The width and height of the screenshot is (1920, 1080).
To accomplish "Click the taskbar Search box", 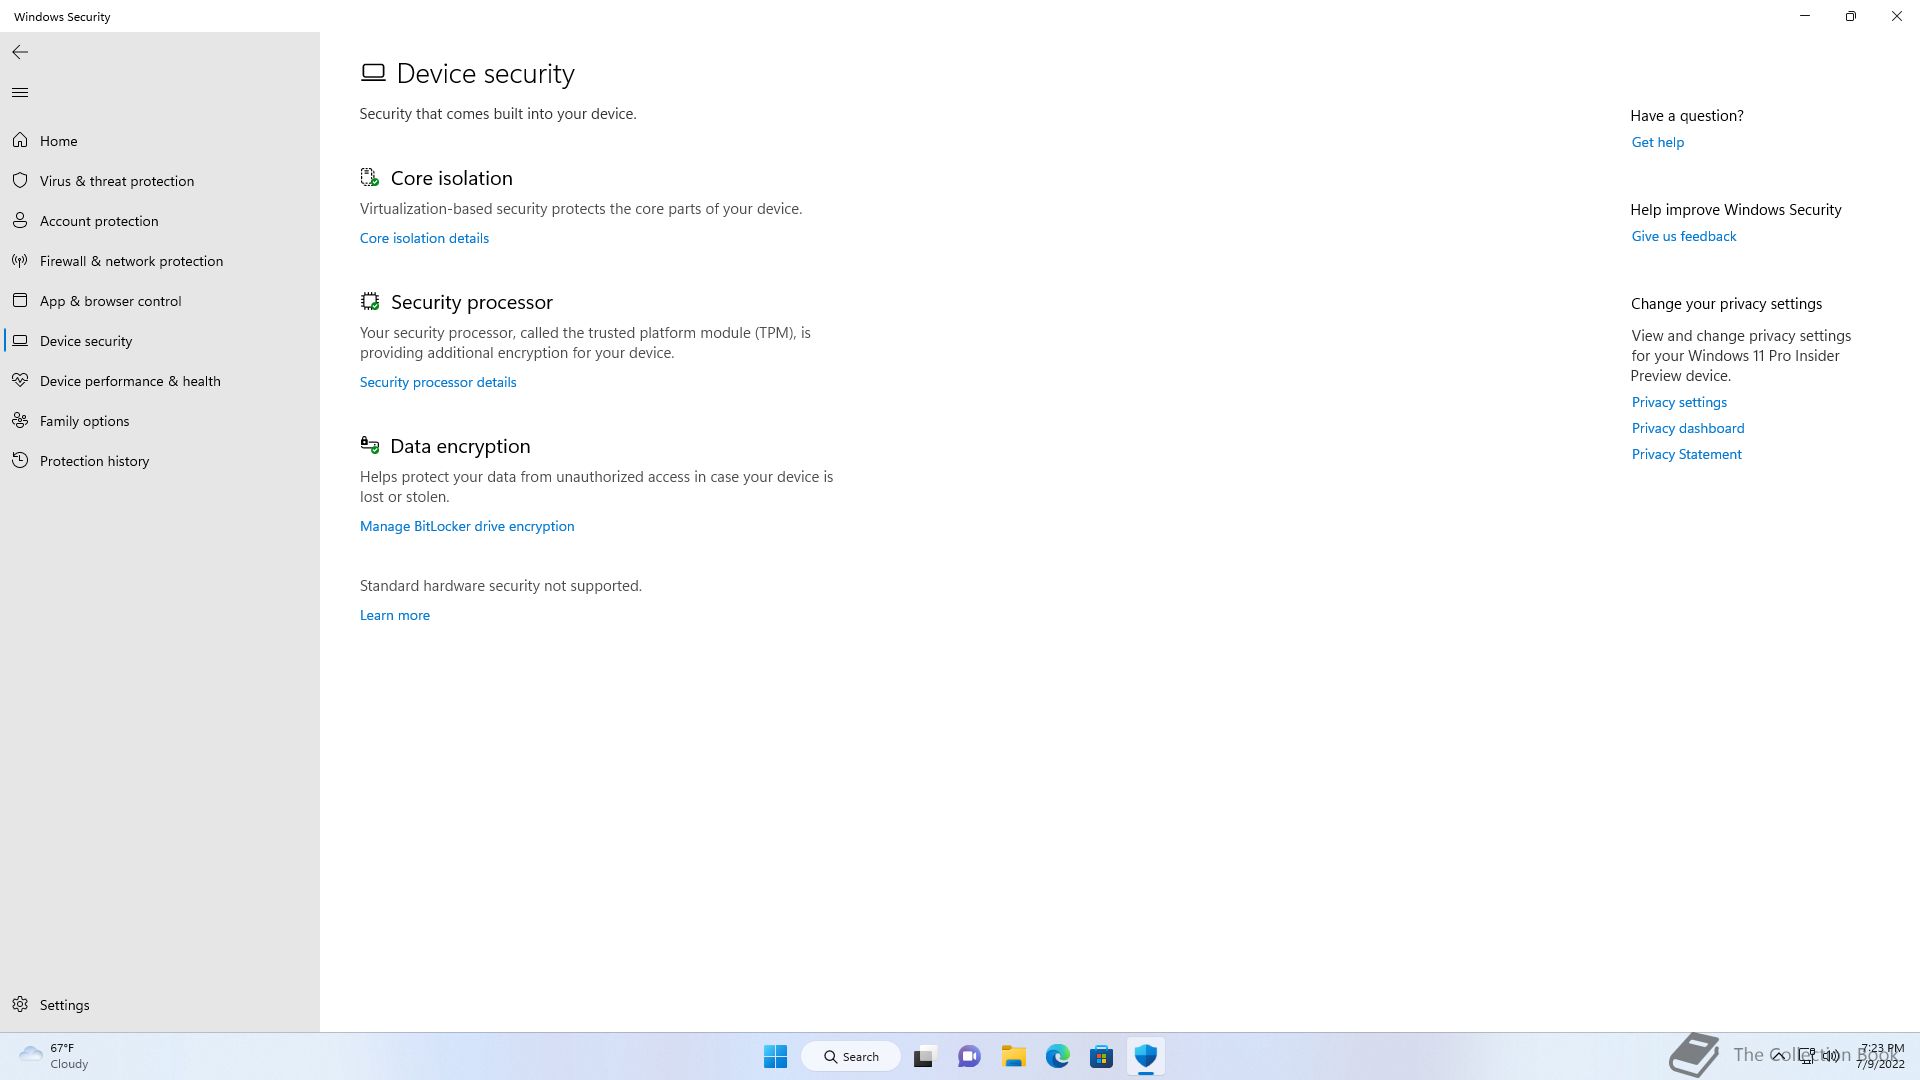I will point(851,1057).
